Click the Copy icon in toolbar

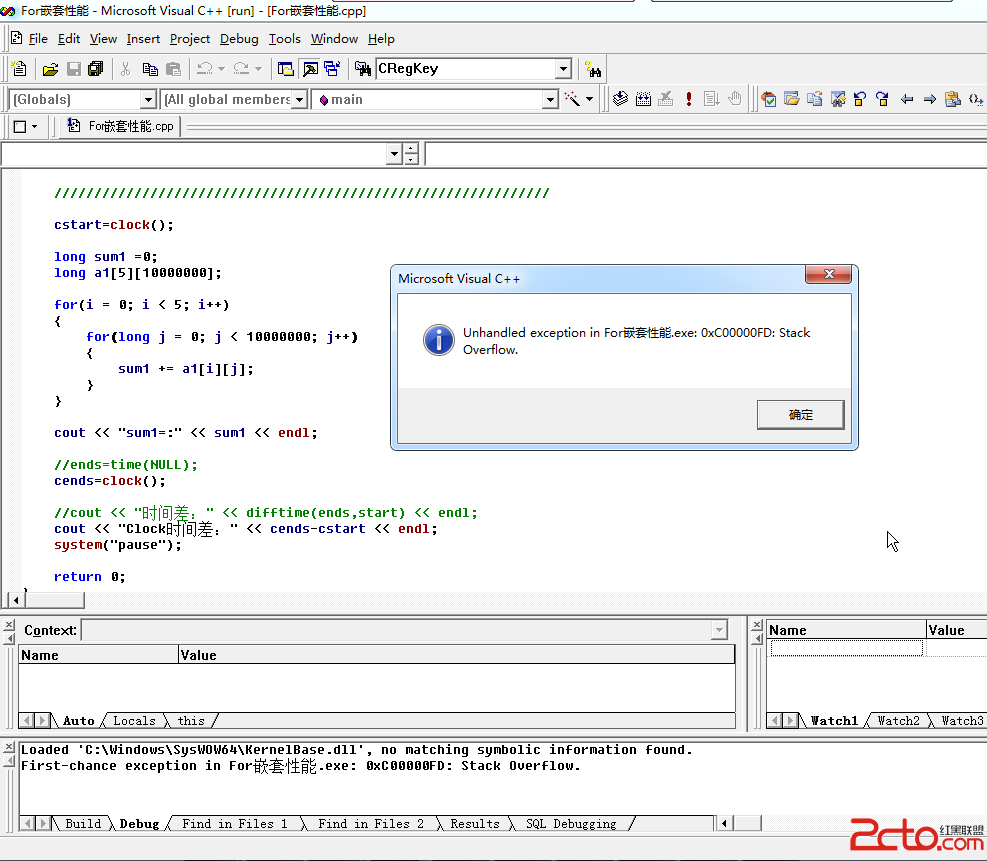[x=150, y=69]
